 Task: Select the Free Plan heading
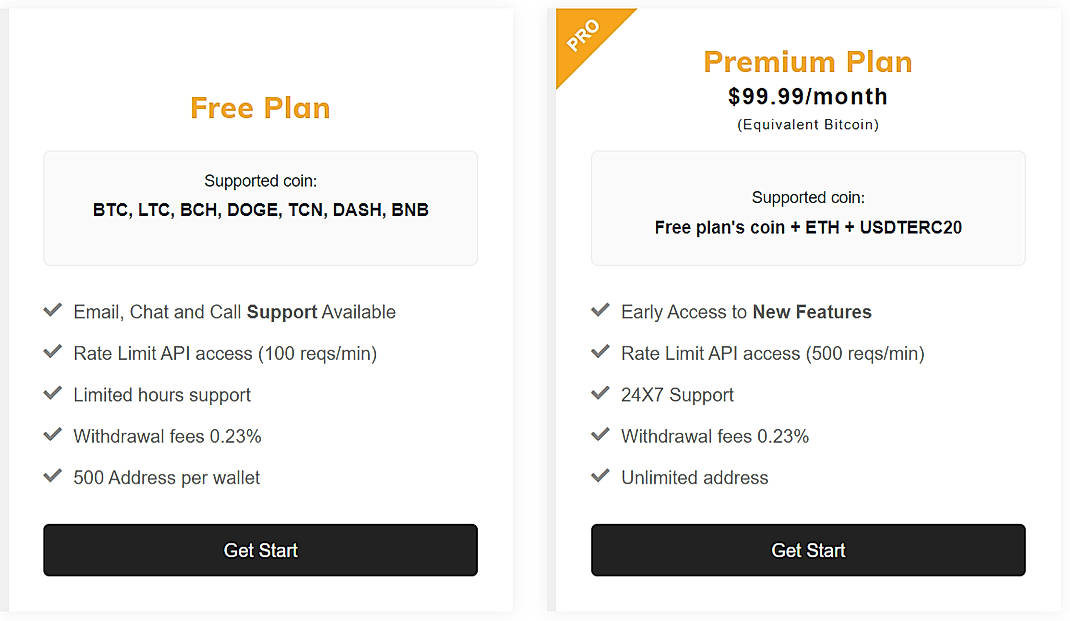tap(260, 108)
